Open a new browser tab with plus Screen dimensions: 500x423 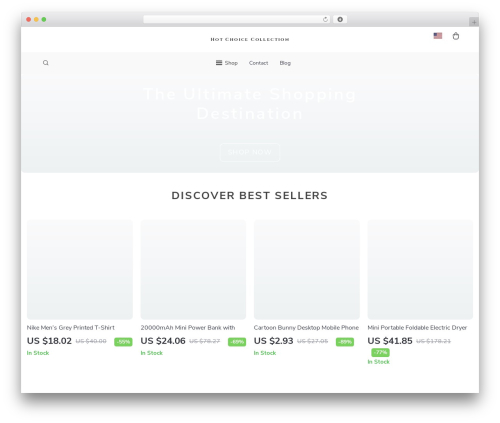[x=474, y=22]
